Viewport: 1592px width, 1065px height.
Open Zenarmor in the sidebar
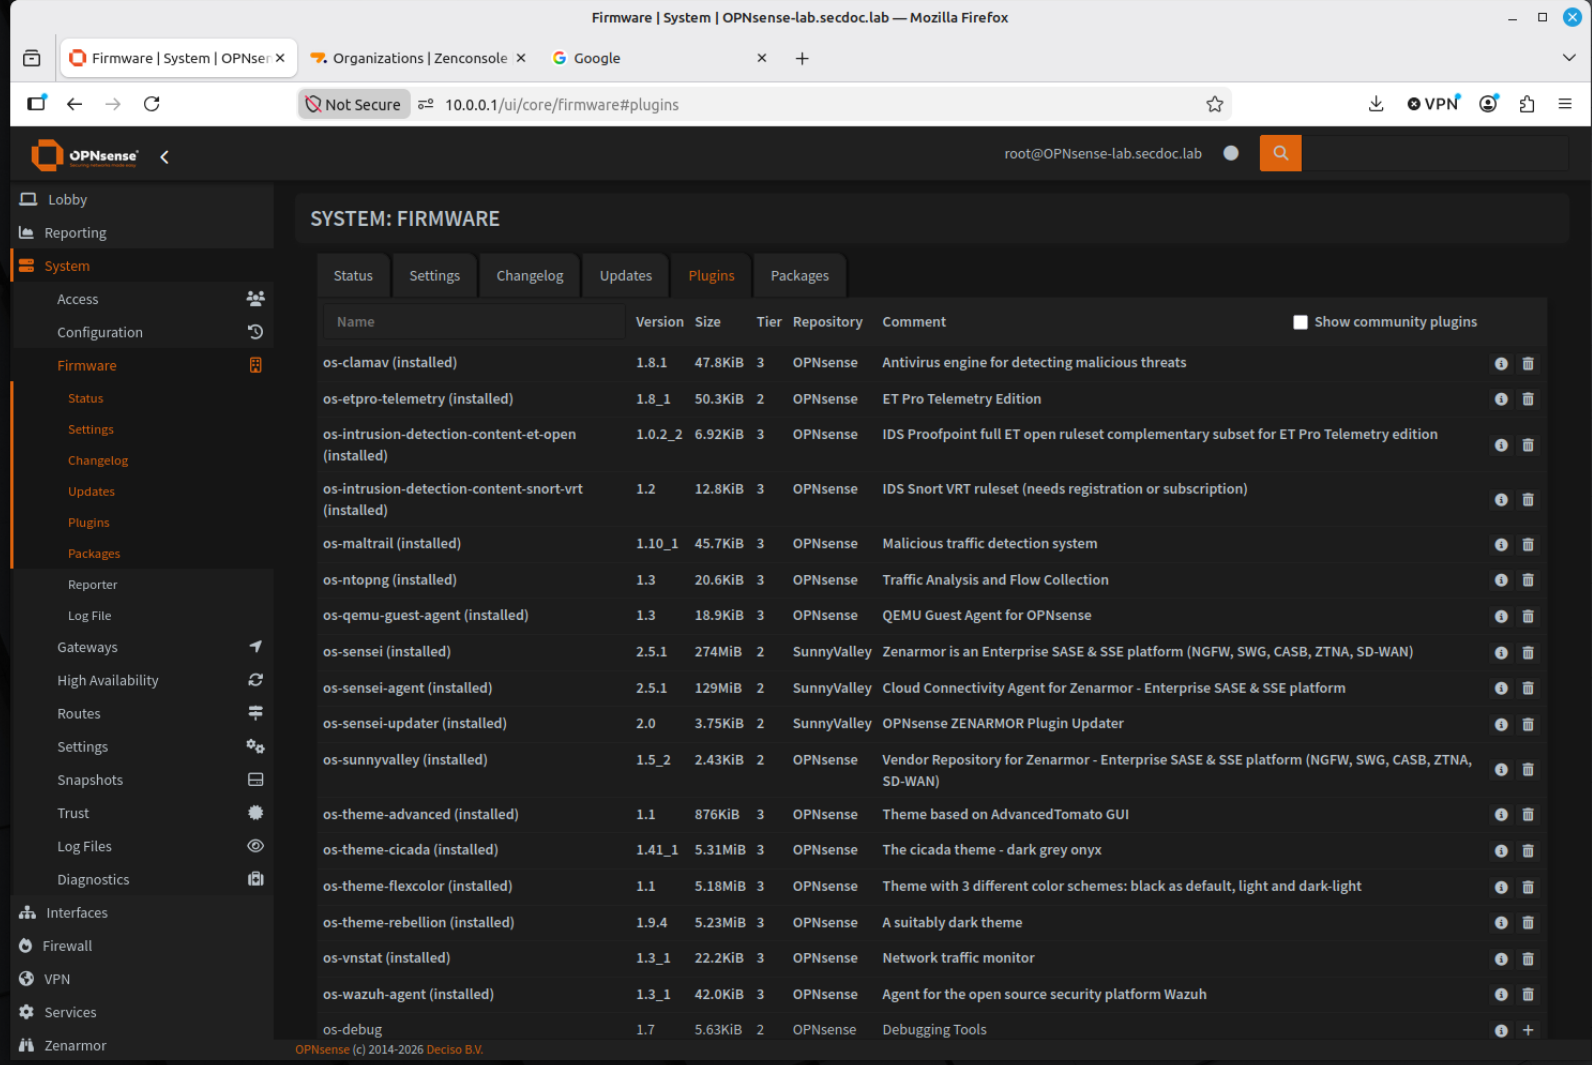(142, 1045)
